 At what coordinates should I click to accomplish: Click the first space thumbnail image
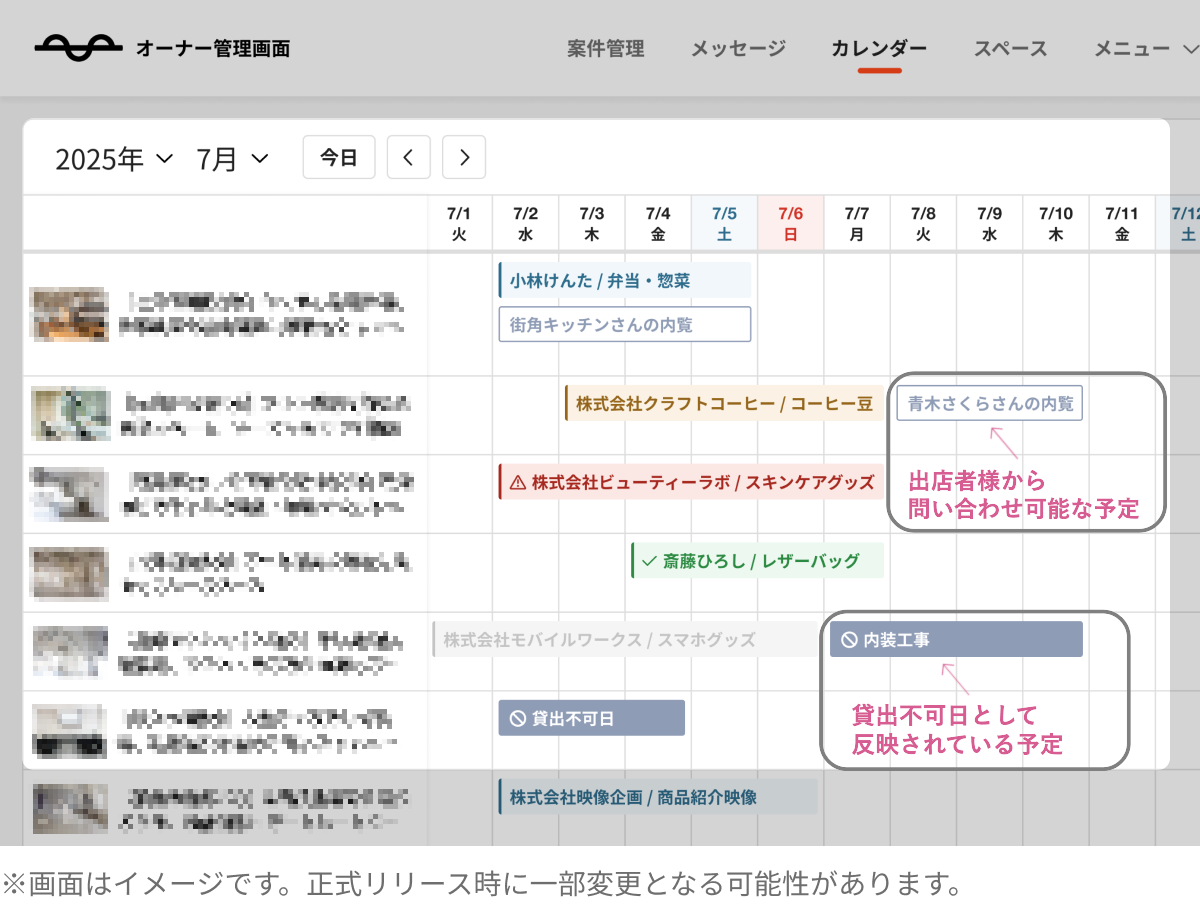point(68,314)
